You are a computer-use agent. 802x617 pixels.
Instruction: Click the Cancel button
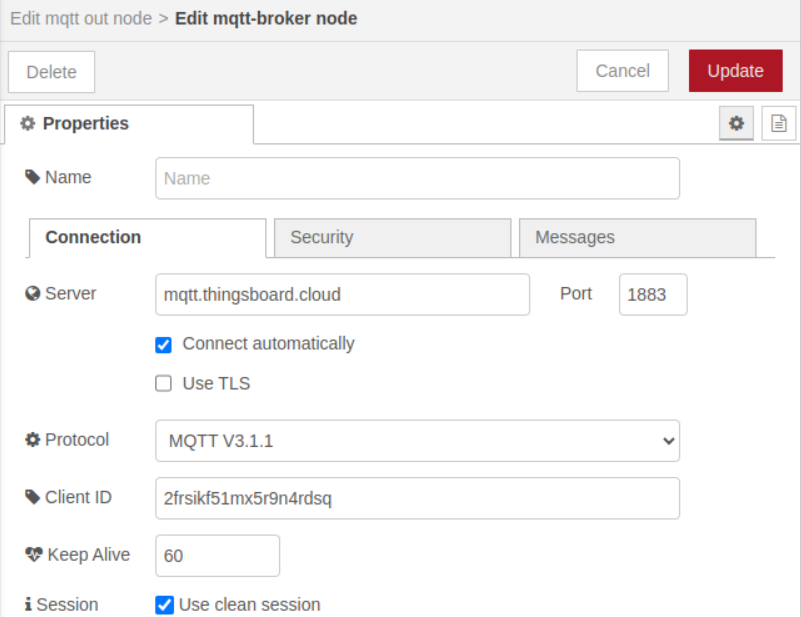tap(622, 71)
